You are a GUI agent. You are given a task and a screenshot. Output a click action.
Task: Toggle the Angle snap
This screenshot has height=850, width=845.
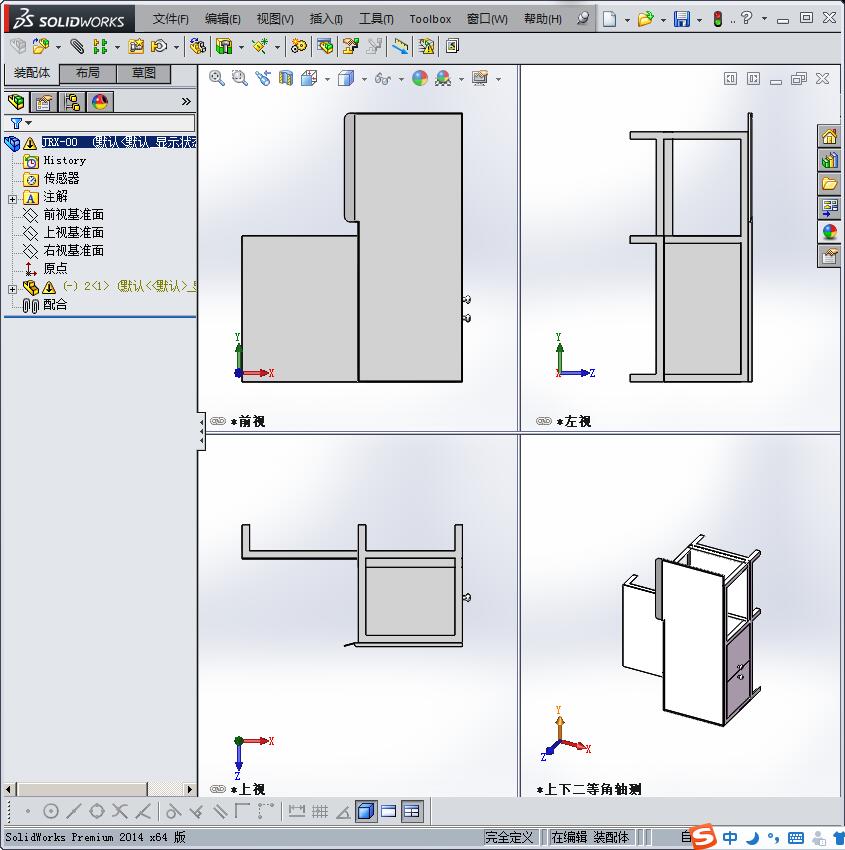[343, 811]
